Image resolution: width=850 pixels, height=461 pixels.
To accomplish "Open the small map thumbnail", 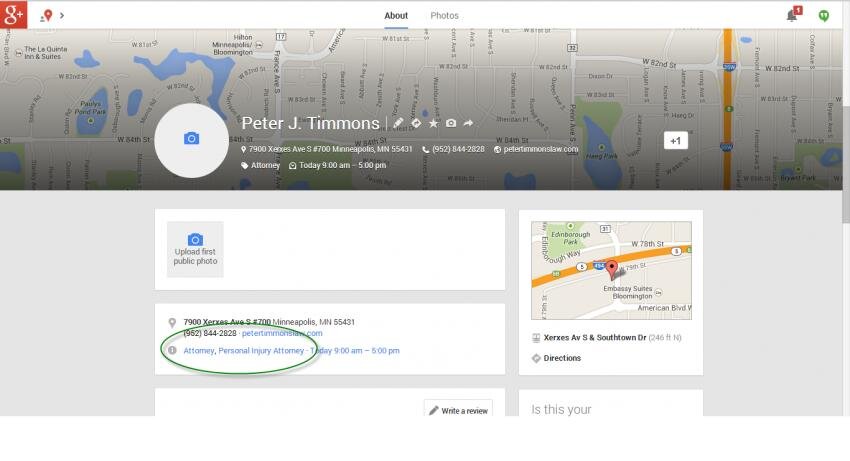I will tap(611, 270).
